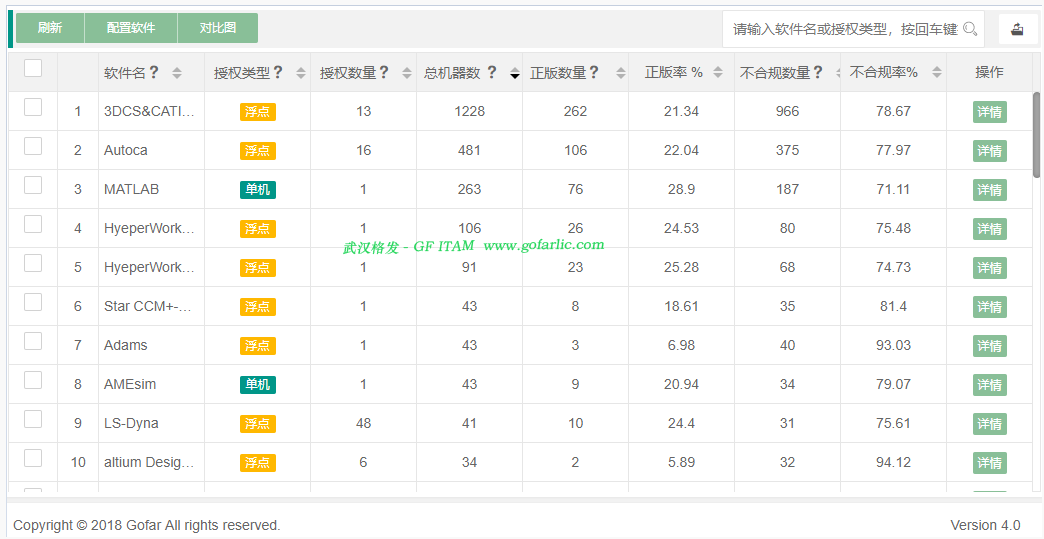The image size is (1044, 539).
Task: Sort by 不合规率% using sort arrows
Action: 936,73
